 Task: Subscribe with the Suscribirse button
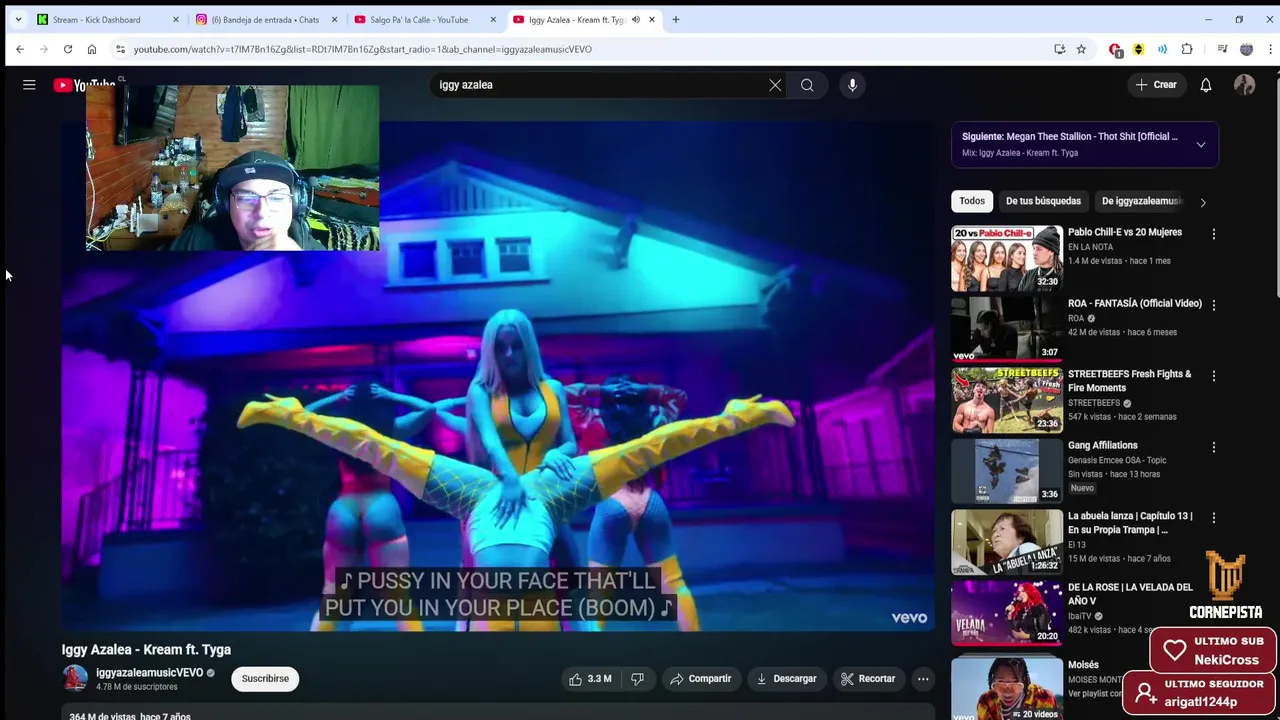coord(265,679)
